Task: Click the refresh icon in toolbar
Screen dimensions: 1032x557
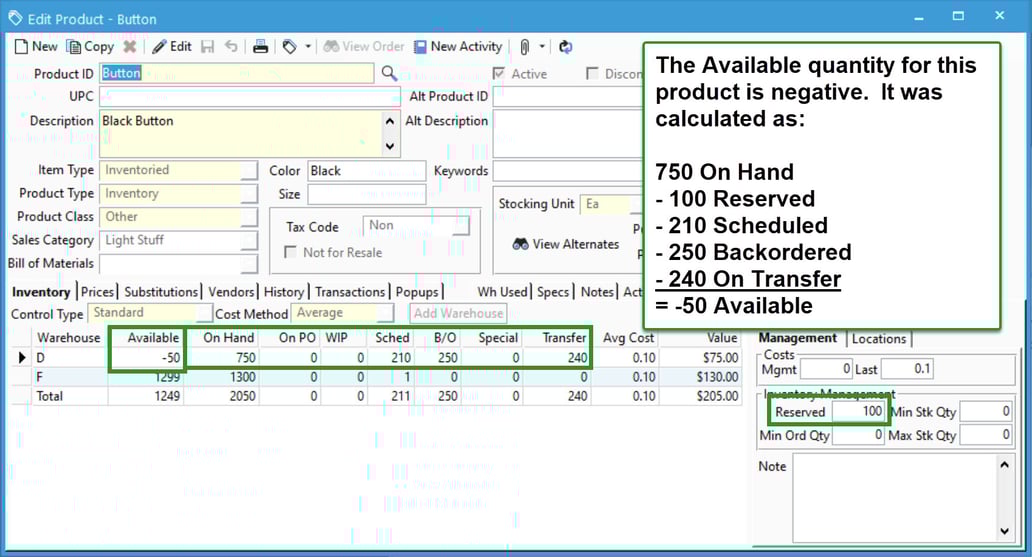Action: (x=565, y=46)
